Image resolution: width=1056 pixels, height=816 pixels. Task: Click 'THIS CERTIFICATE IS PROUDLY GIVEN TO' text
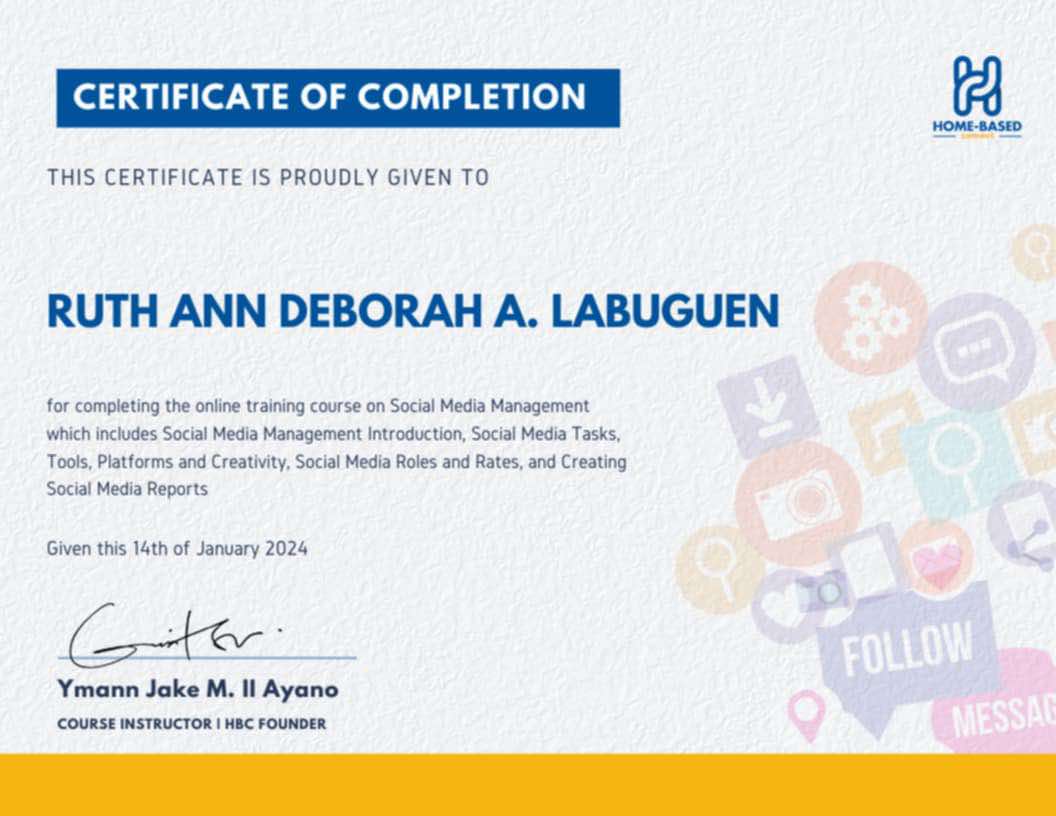(268, 177)
